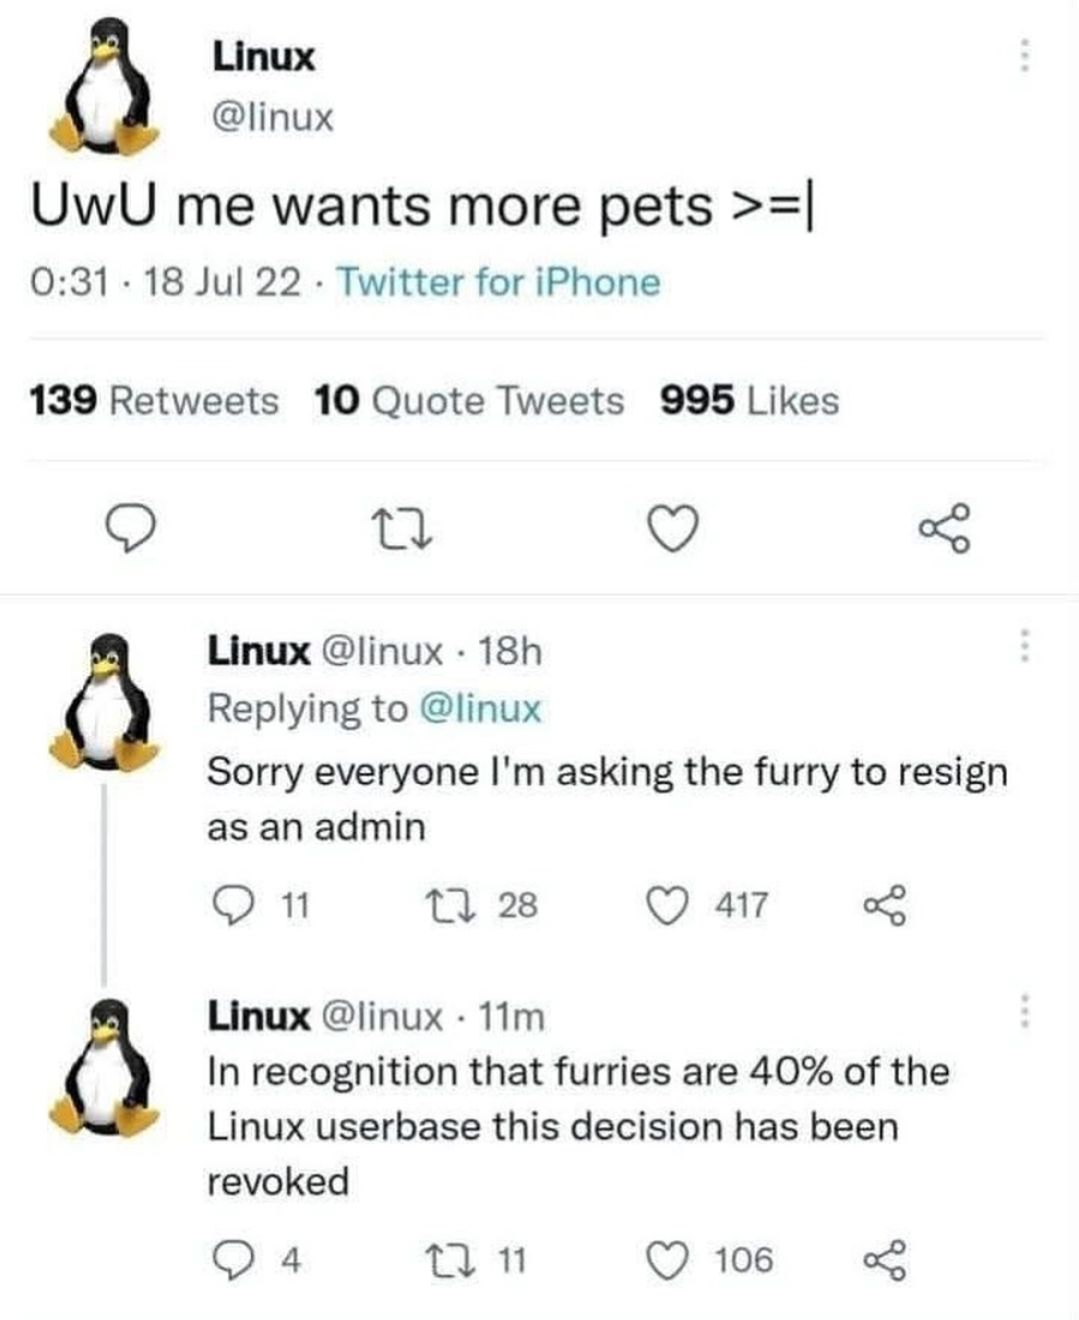Reply to the main UwU tweet
Viewport: 1079px width, 1320px height.
point(131,529)
